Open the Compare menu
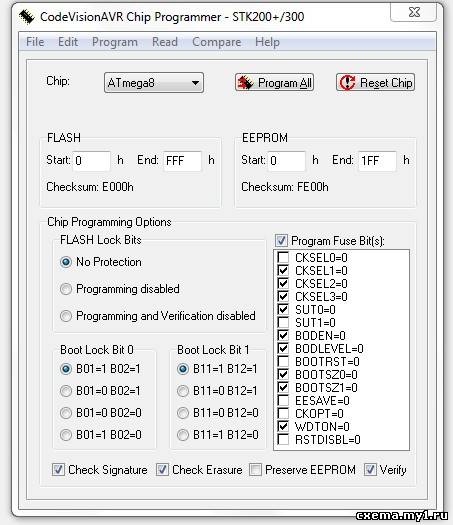Viewport: 453px width, 525px height. point(217,42)
